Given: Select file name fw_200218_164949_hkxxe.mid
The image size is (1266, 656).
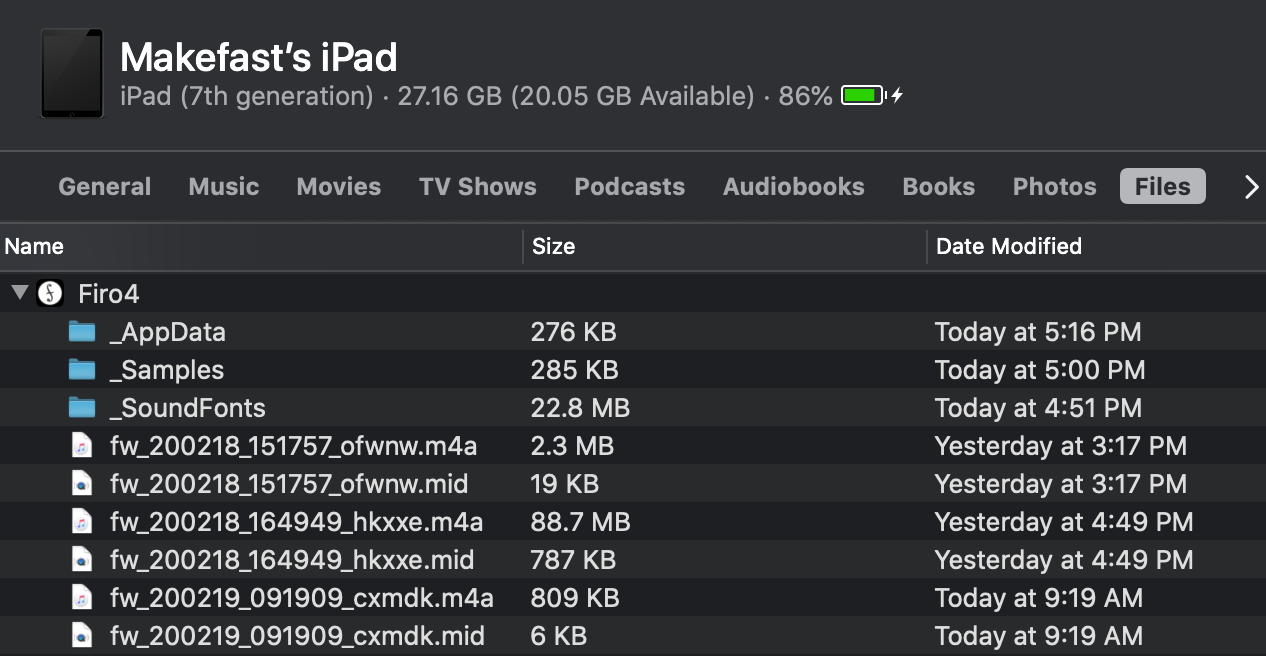Looking at the screenshot, I should [x=292, y=560].
